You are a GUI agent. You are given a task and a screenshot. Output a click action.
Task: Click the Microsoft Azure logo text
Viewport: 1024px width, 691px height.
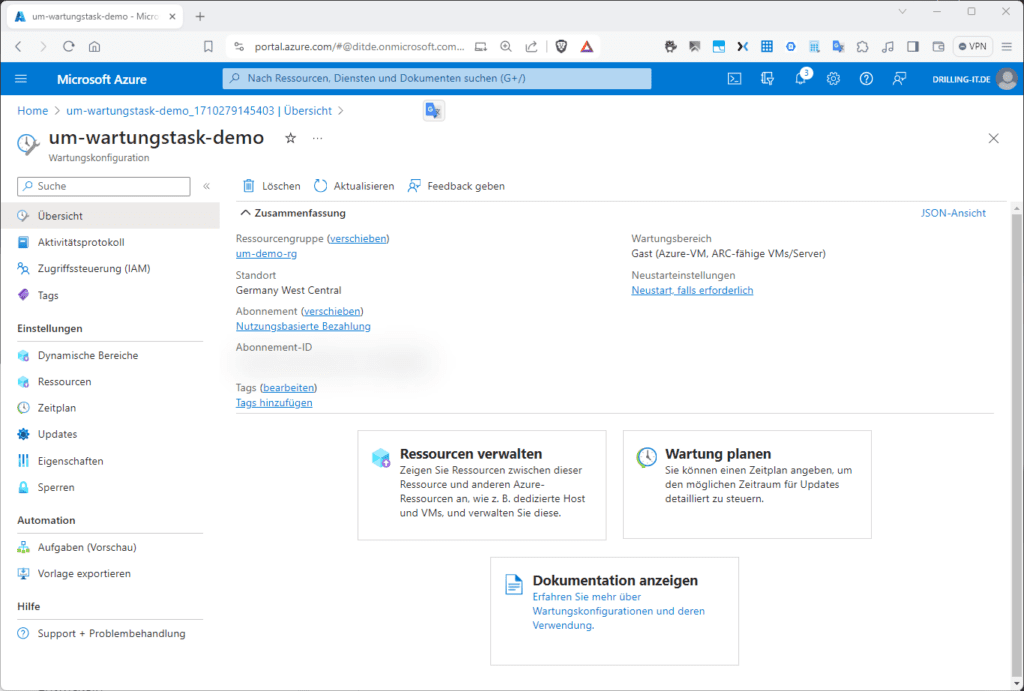pos(102,80)
